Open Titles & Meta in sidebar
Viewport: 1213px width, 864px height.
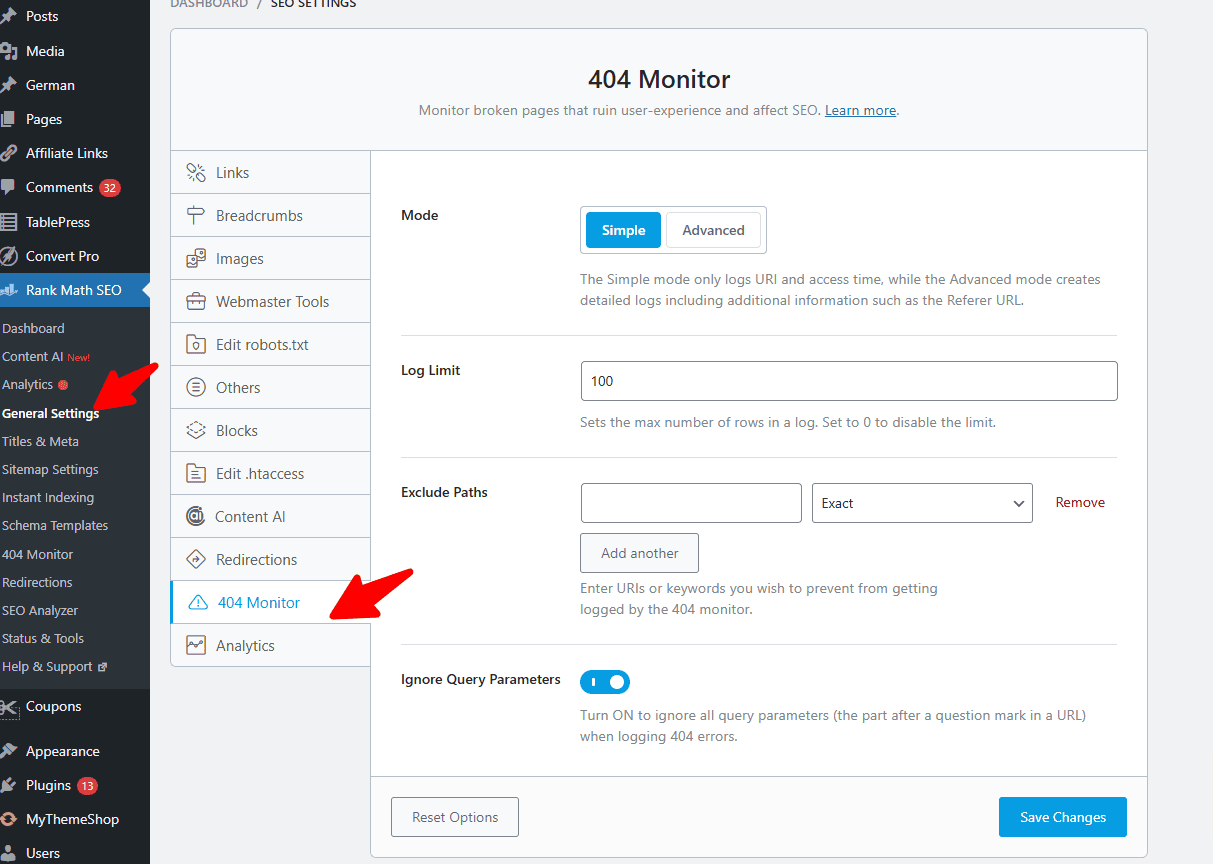(40, 441)
